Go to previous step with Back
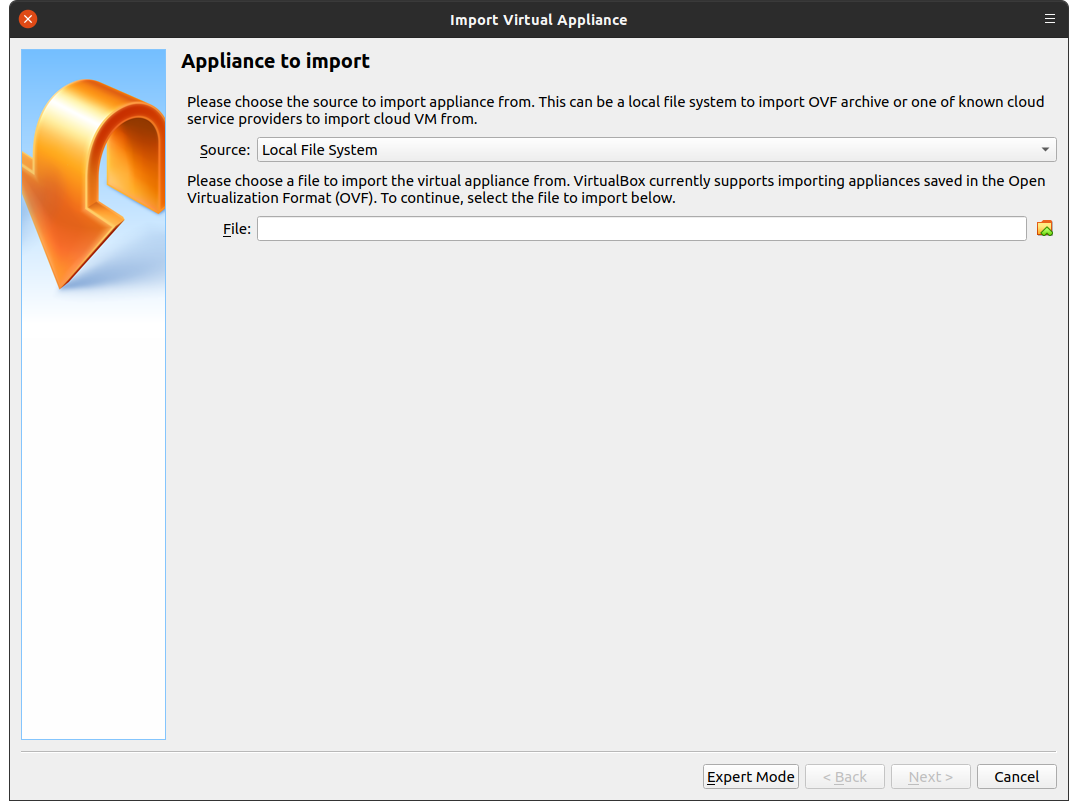Screen dimensions: 1078x810 click(844, 777)
